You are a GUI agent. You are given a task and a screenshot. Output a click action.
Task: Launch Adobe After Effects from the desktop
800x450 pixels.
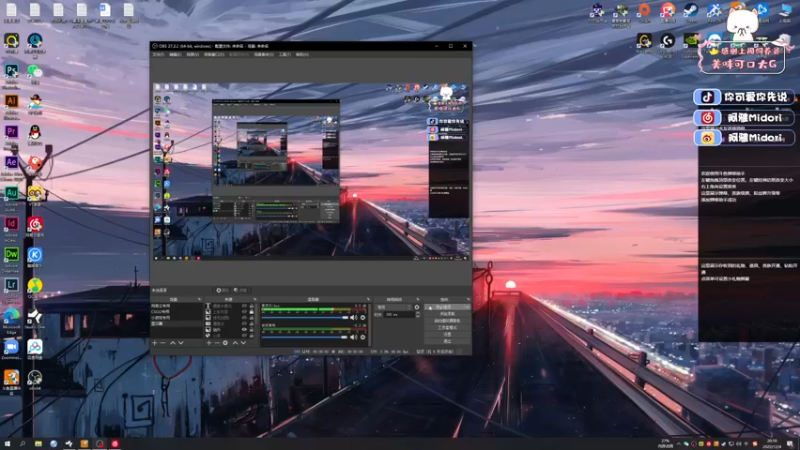[x=11, y=162]
